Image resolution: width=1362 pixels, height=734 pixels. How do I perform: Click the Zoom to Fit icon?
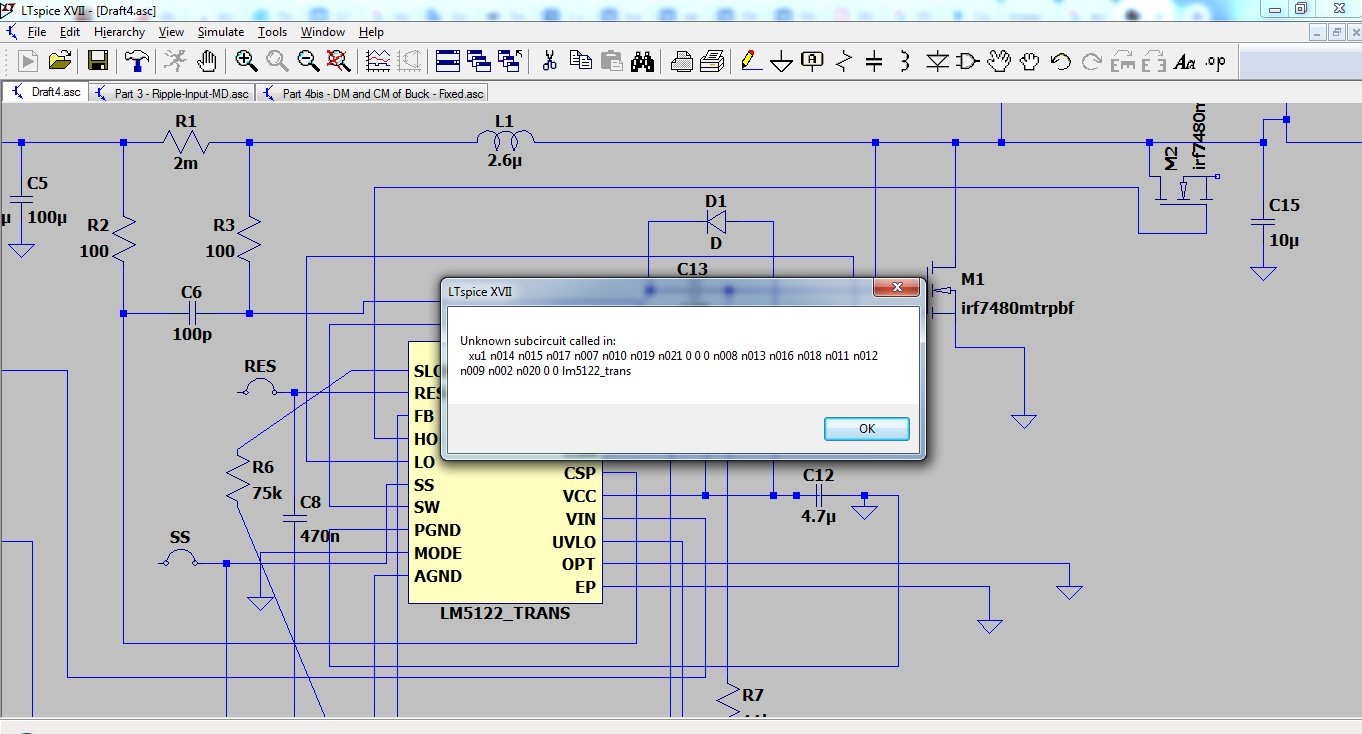click(x=339, y=61)
